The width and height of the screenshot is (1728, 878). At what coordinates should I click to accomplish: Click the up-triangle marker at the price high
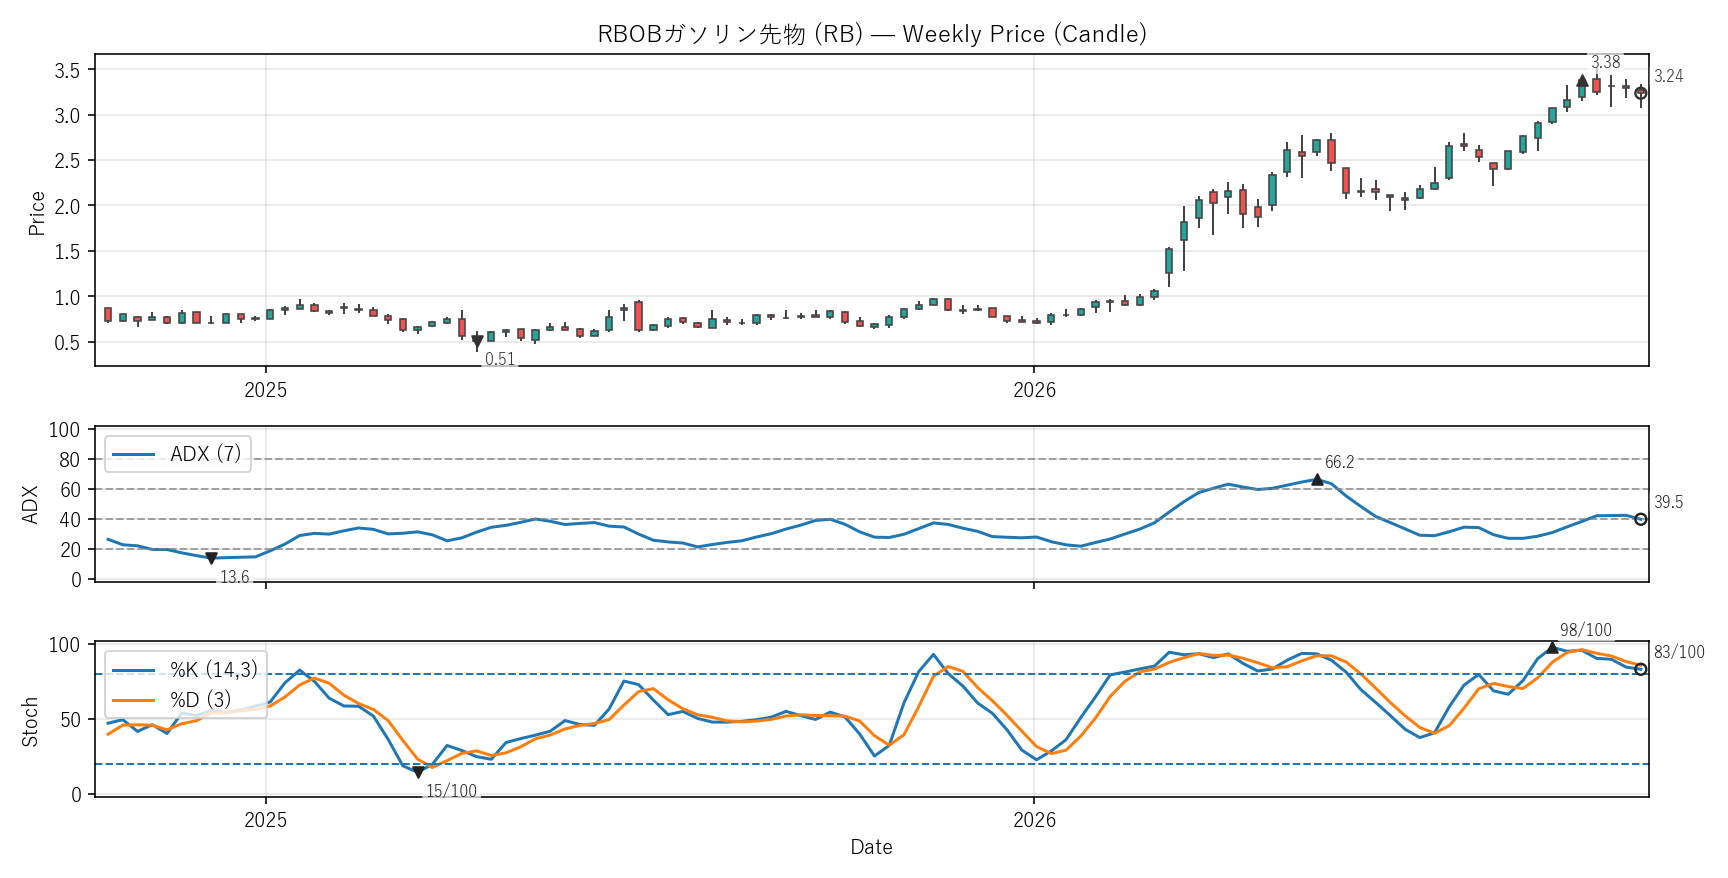pos(1582,81)
